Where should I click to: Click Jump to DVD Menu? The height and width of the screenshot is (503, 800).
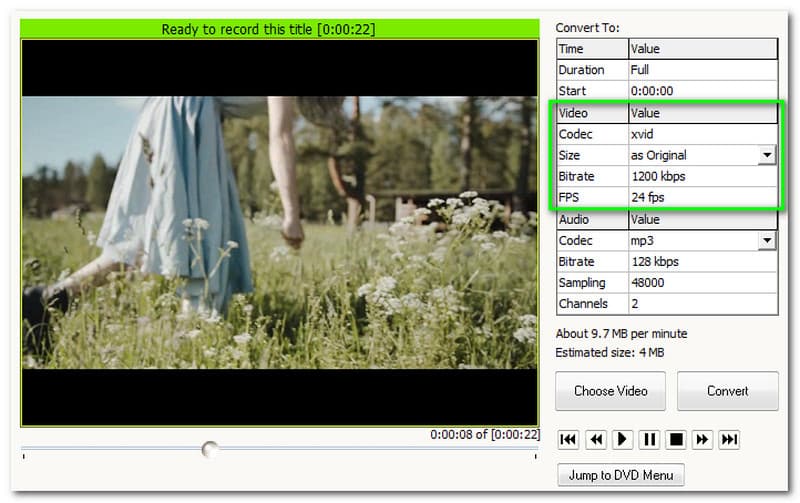pos(620,475)
